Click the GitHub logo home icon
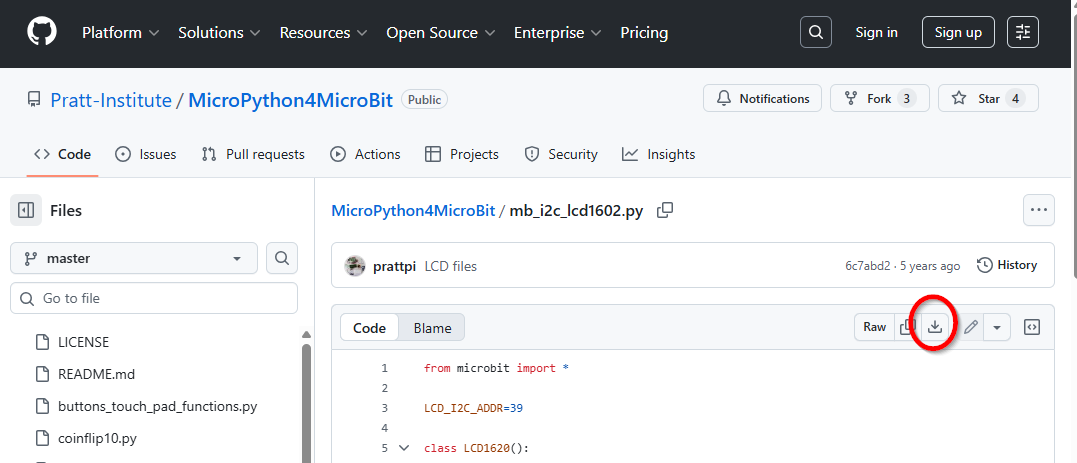The image size is (1077, 463). (x=42, y=33)
